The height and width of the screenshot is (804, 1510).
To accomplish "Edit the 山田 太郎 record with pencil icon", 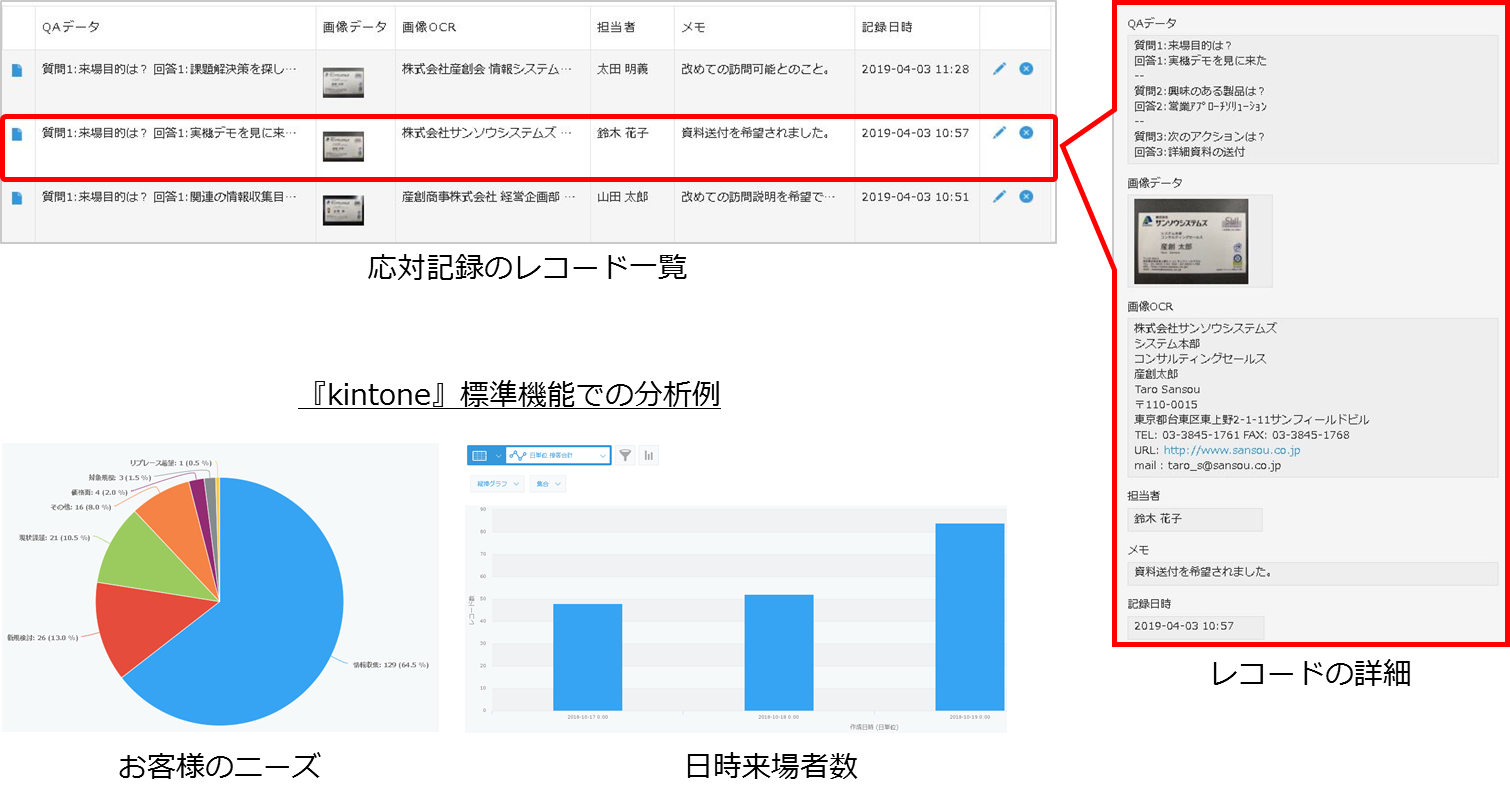I will click(999, 197).
